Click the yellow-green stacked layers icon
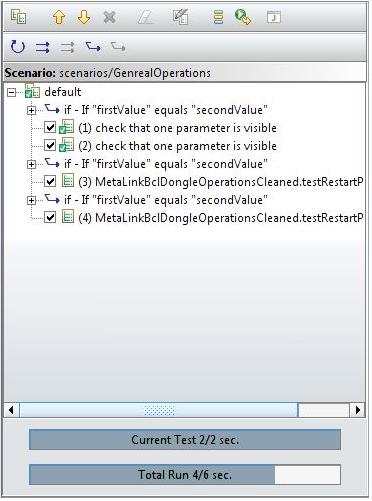The height and width of the screenshot is (501, 372). pos(218,17)
